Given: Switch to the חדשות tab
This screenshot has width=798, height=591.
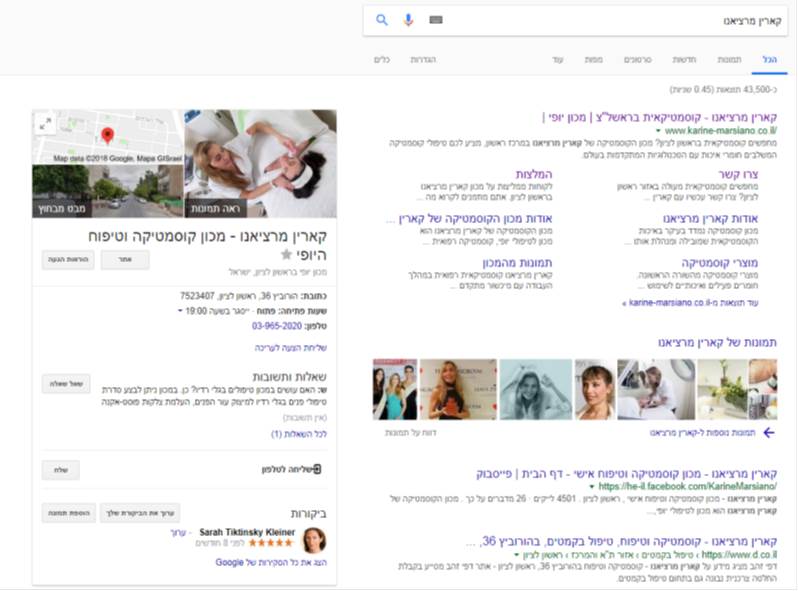Looking at the screenshot, I should click(x=684, y=60).
